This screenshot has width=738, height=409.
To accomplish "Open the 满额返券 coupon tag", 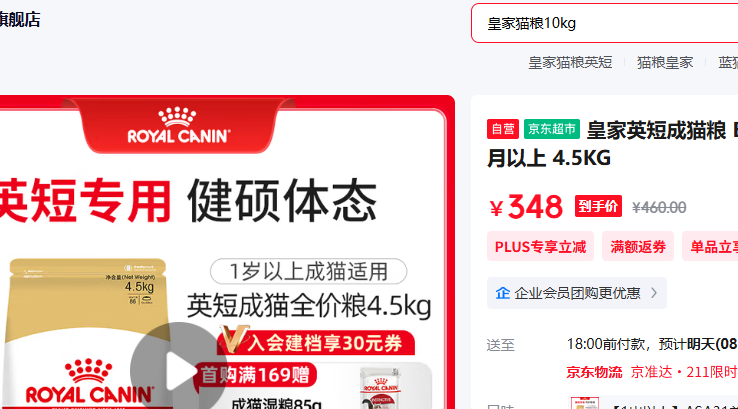I will pyautogui.click(x=638, y=246).
